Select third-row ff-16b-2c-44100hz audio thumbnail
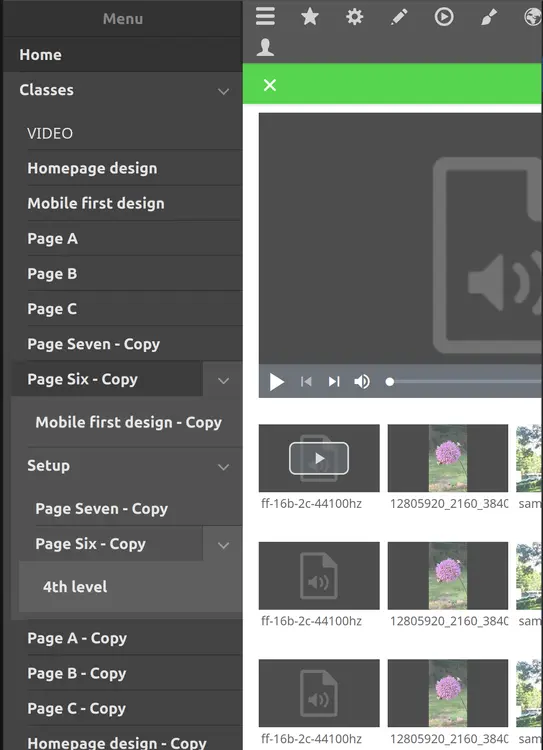Image resolution: width=543 pixels, height=750 pixels. 319,694
